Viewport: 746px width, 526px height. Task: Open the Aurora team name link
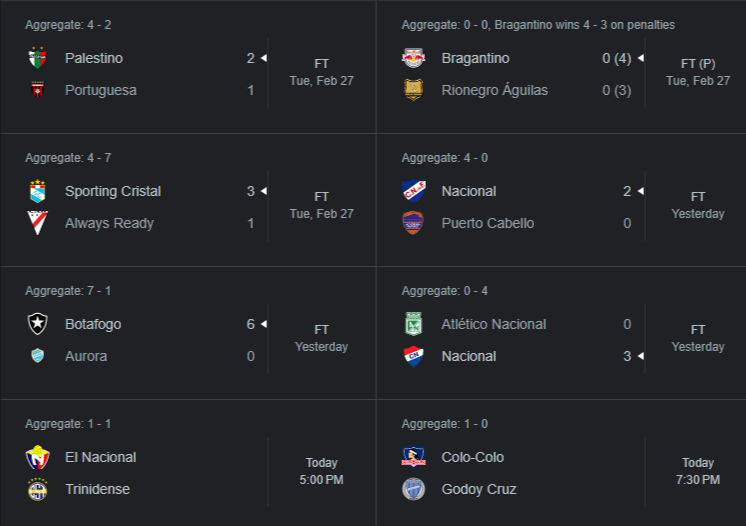point(86,356)
